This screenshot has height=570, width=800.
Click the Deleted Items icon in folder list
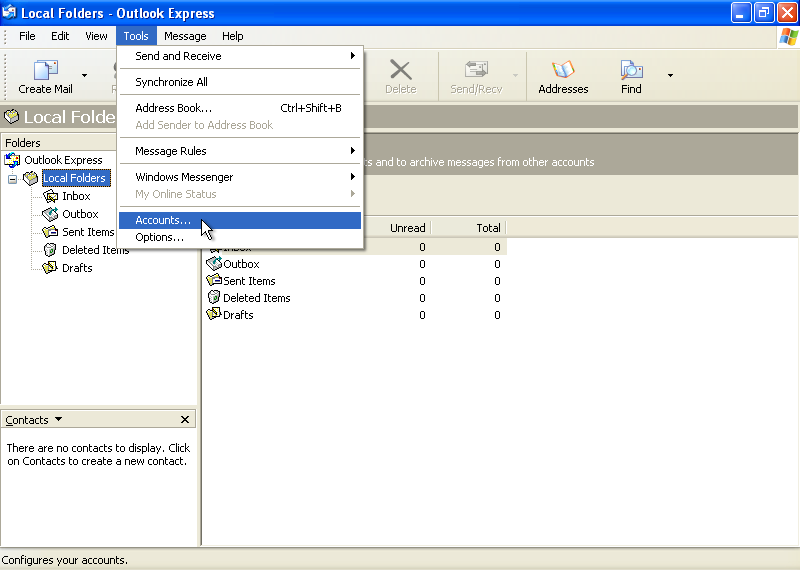point(214,297)
